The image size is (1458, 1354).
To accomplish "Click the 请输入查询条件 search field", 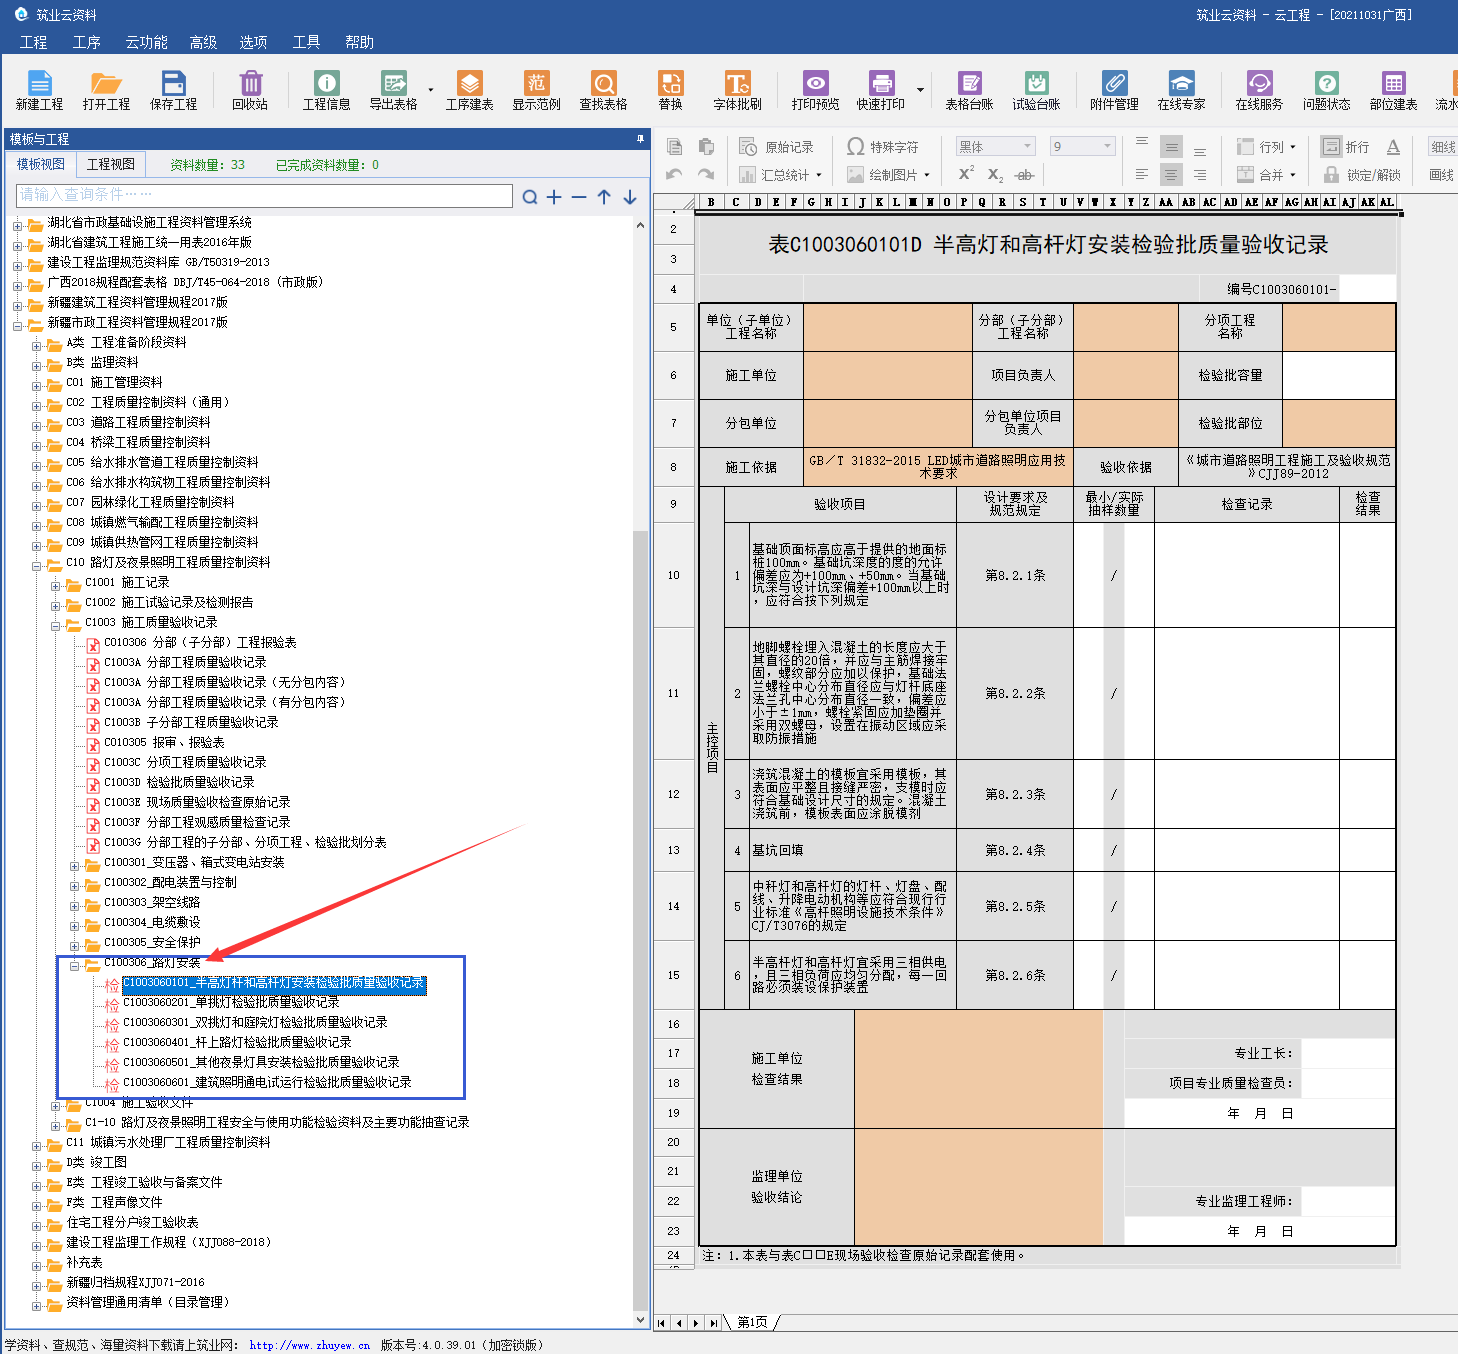I will tap(264, 195).
